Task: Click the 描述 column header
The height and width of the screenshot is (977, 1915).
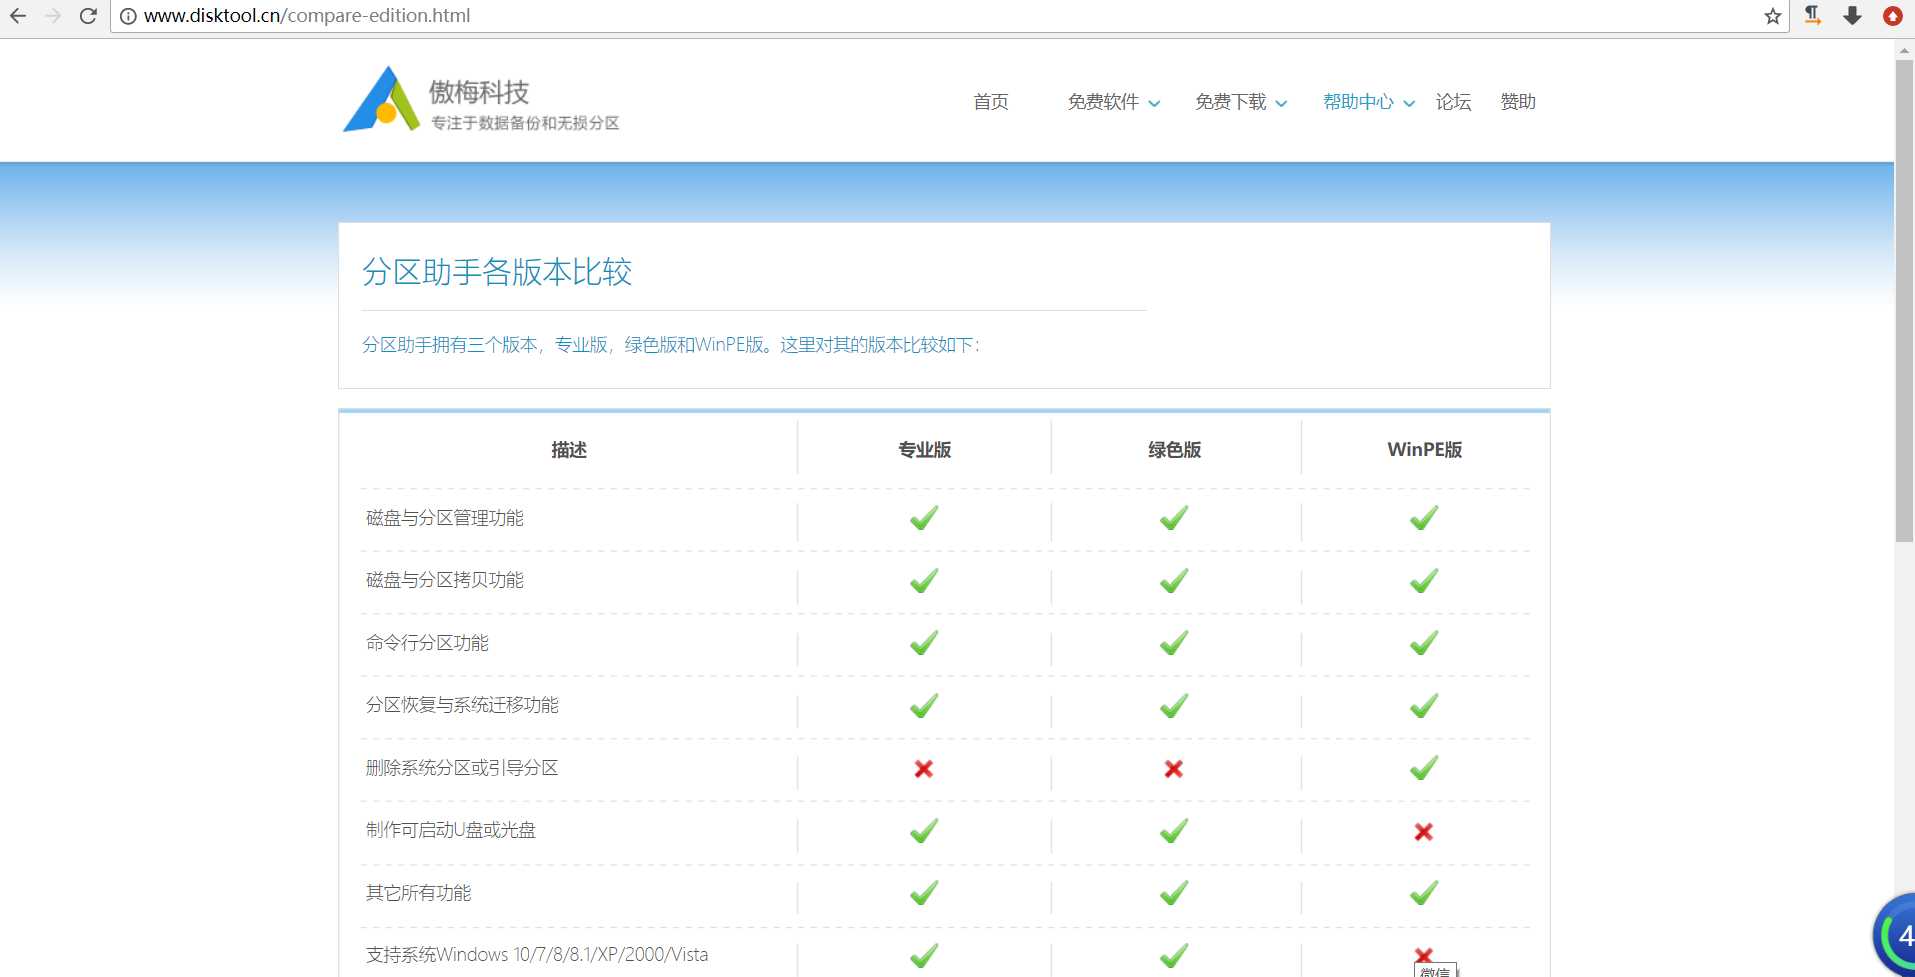Action: (569, 450)
